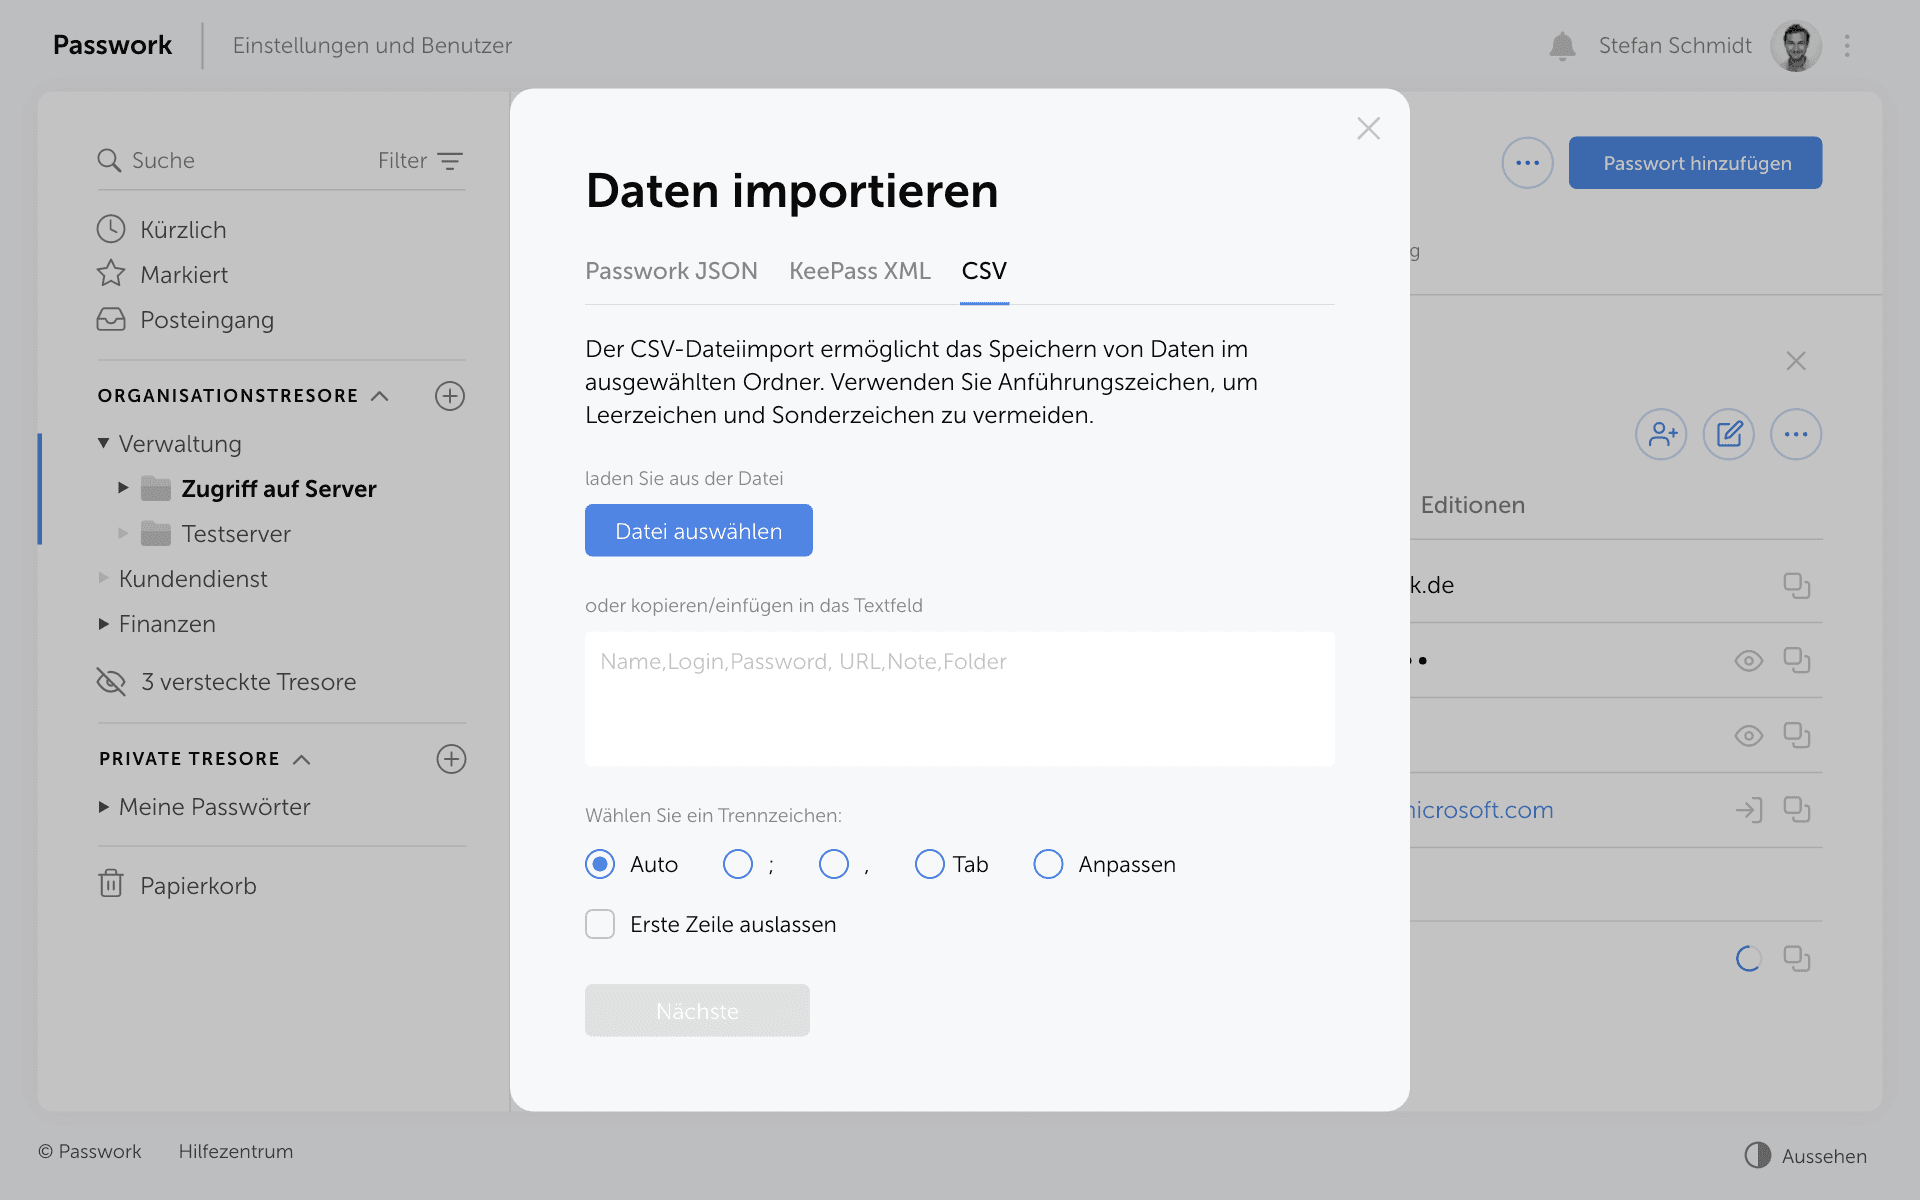The image size is (1920, 1200).
Task: Expand the Kundendienst vault
Action: click(103, 578)
